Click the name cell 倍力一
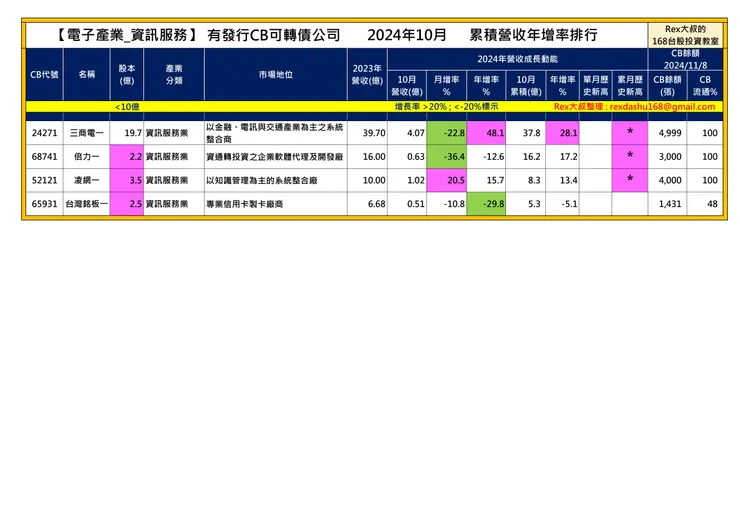Screen dimensions: 740x523 [x=86, y=157]
